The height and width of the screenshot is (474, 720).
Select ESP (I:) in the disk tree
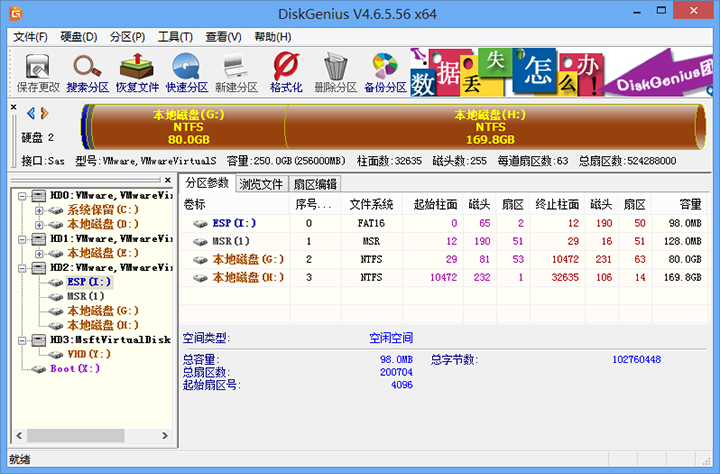(89, 282)
